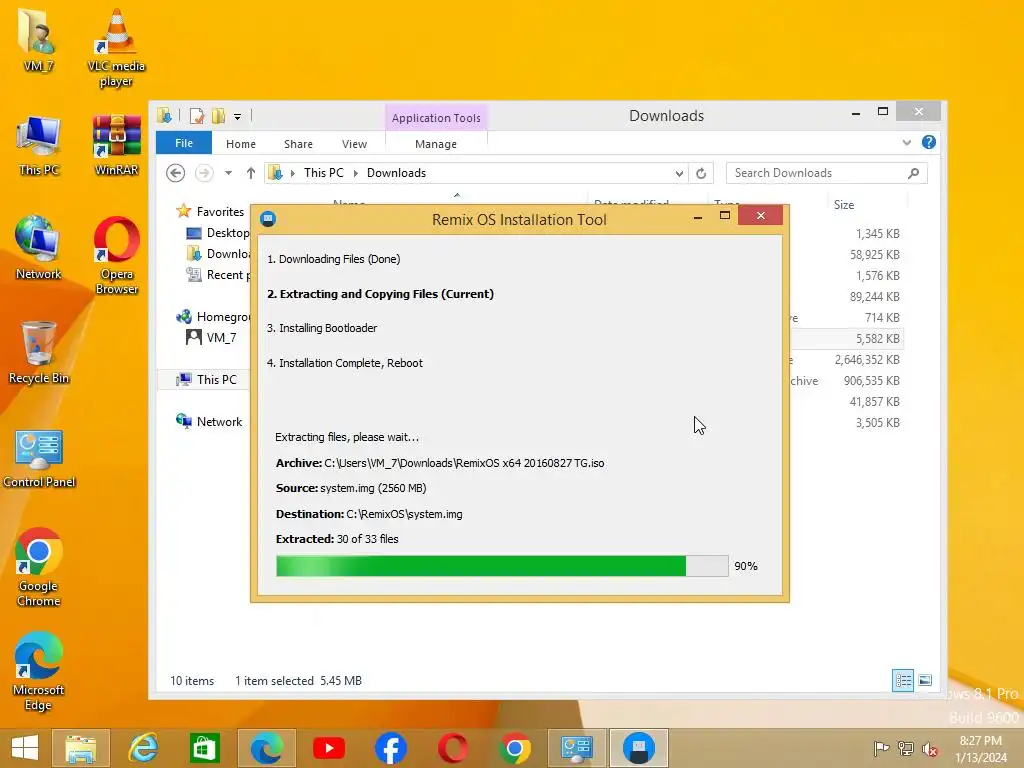Screen dimensions: 1024x768
Task: Select the Recycle Bin icon
Action: click(x=39, y=353)
